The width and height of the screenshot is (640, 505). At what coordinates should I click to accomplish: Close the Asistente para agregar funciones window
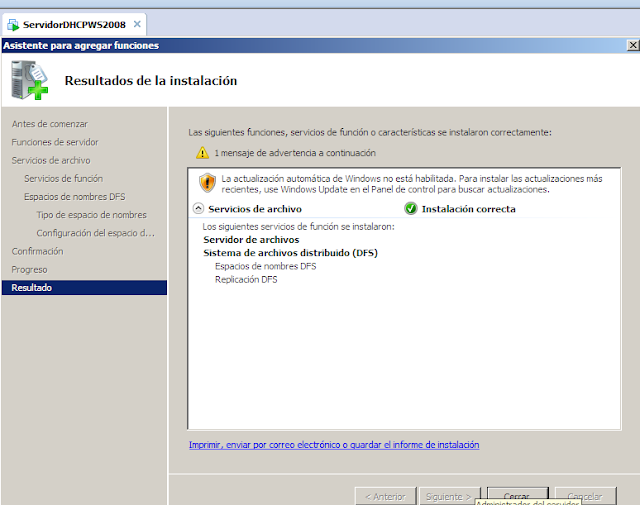coord(633,45)
